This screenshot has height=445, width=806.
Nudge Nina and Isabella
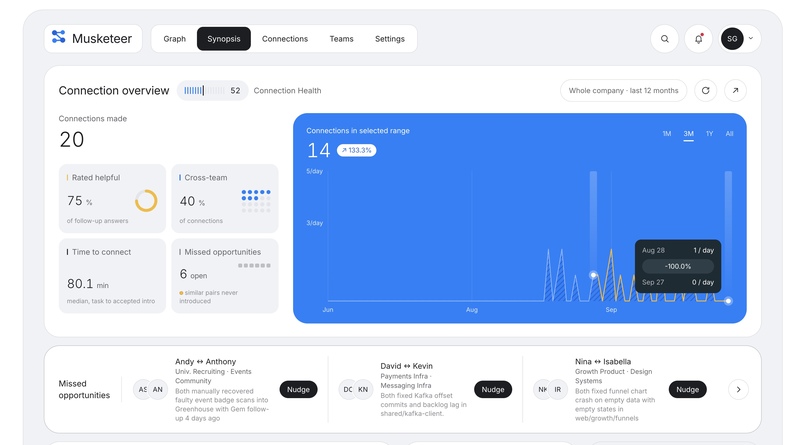point(687,390)
